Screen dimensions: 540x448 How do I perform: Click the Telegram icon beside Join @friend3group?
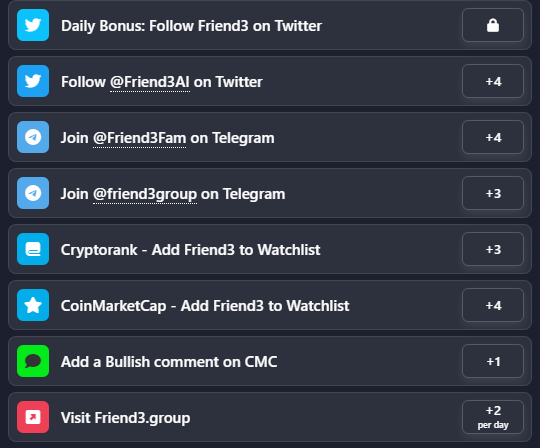tap(33, 193)
